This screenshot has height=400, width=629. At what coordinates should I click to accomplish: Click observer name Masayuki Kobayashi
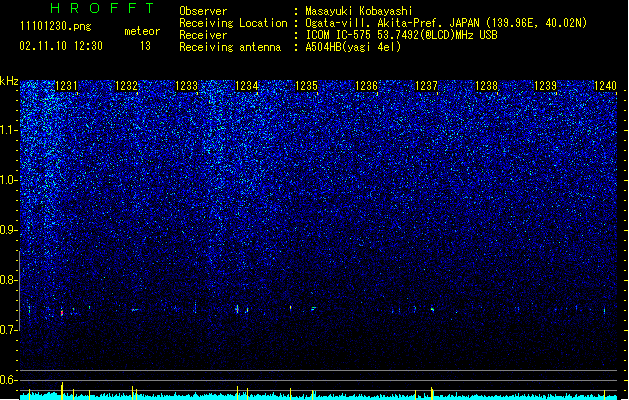[x=359, y=11]
